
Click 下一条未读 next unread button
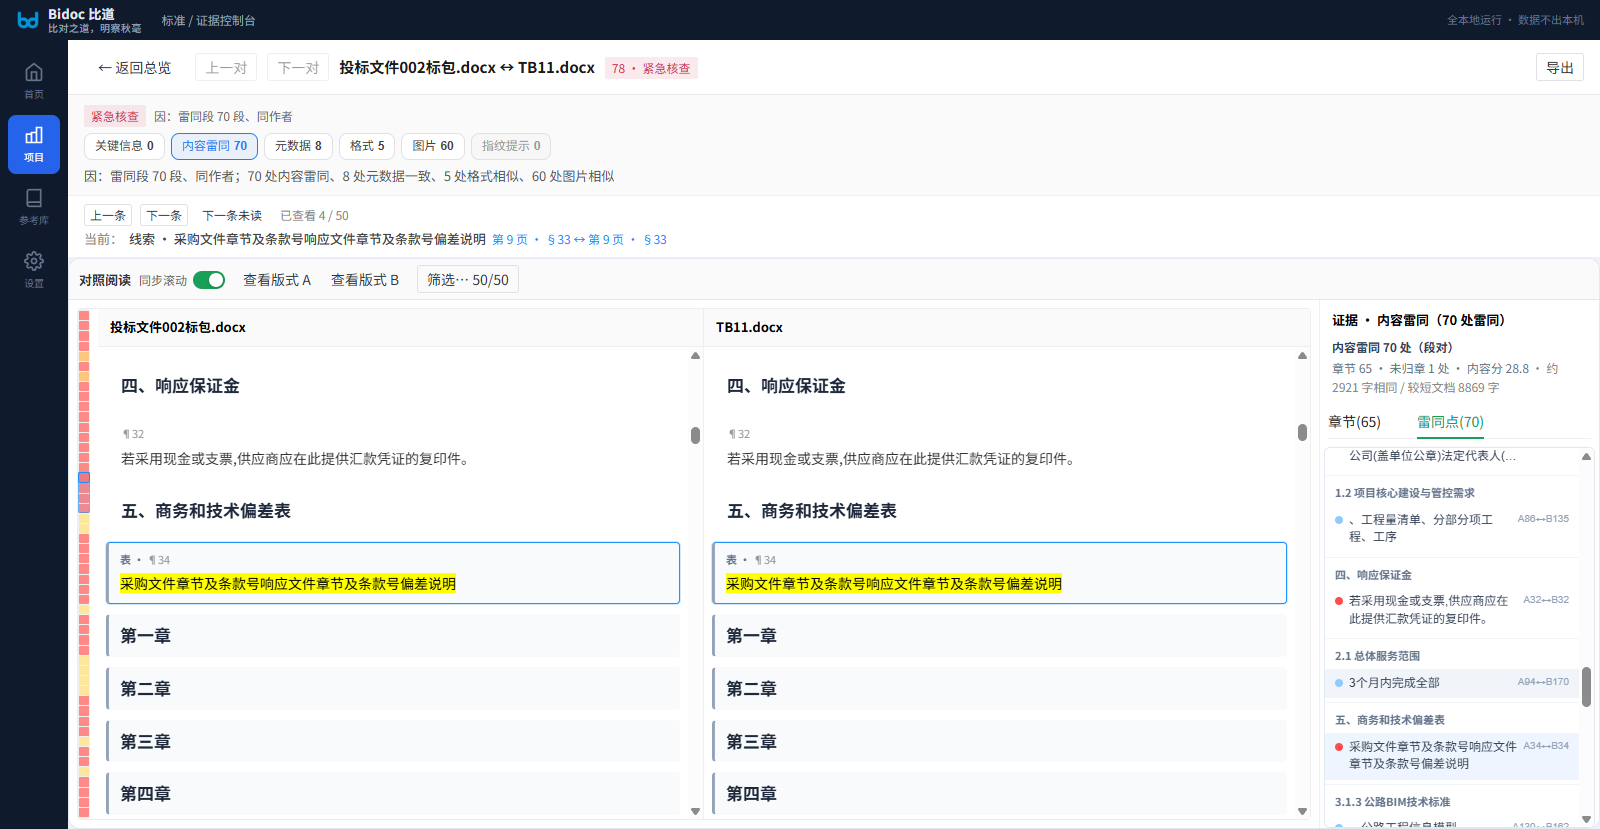point(232,215)
